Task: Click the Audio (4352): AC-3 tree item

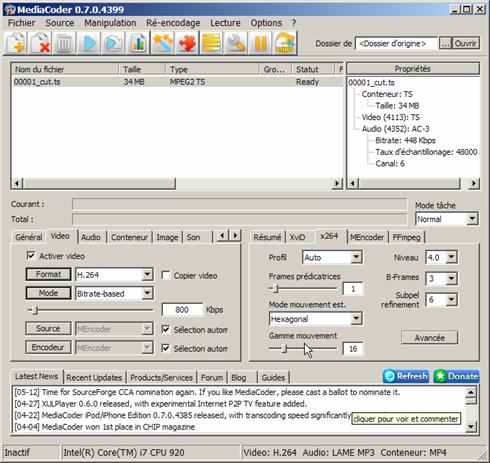Action: (x=395, y=129)
